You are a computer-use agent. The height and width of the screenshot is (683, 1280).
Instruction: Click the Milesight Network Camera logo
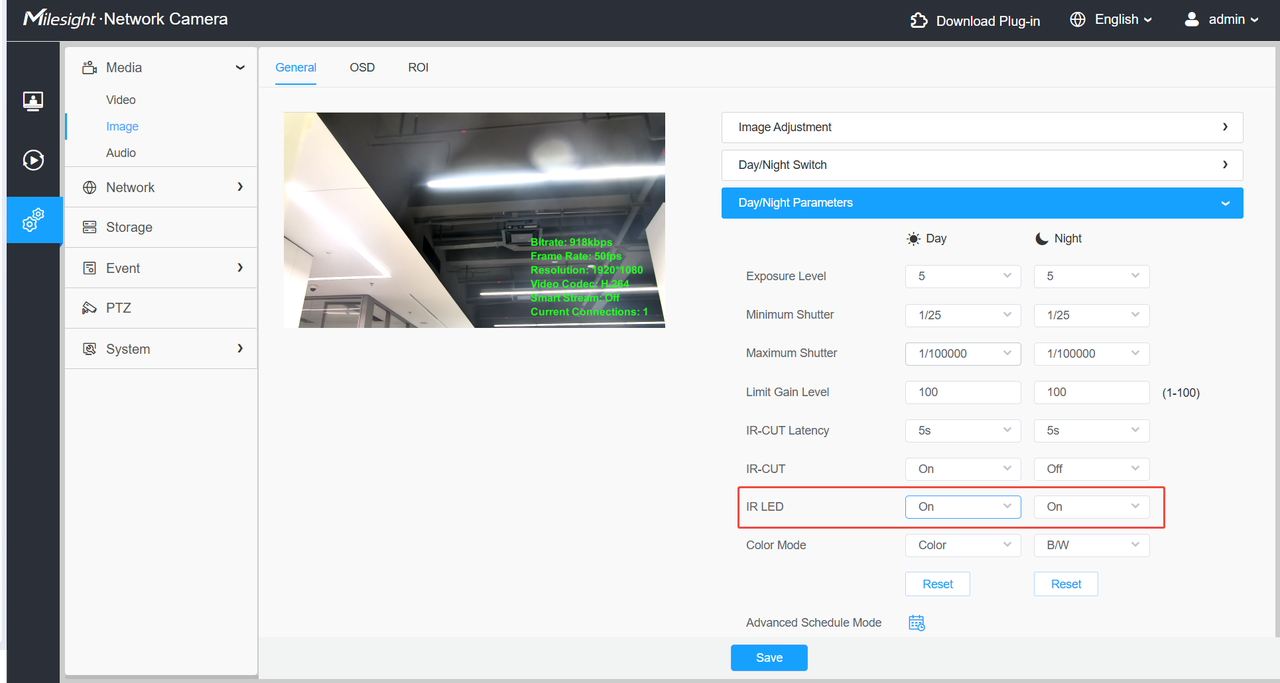(x=125, y=19)
